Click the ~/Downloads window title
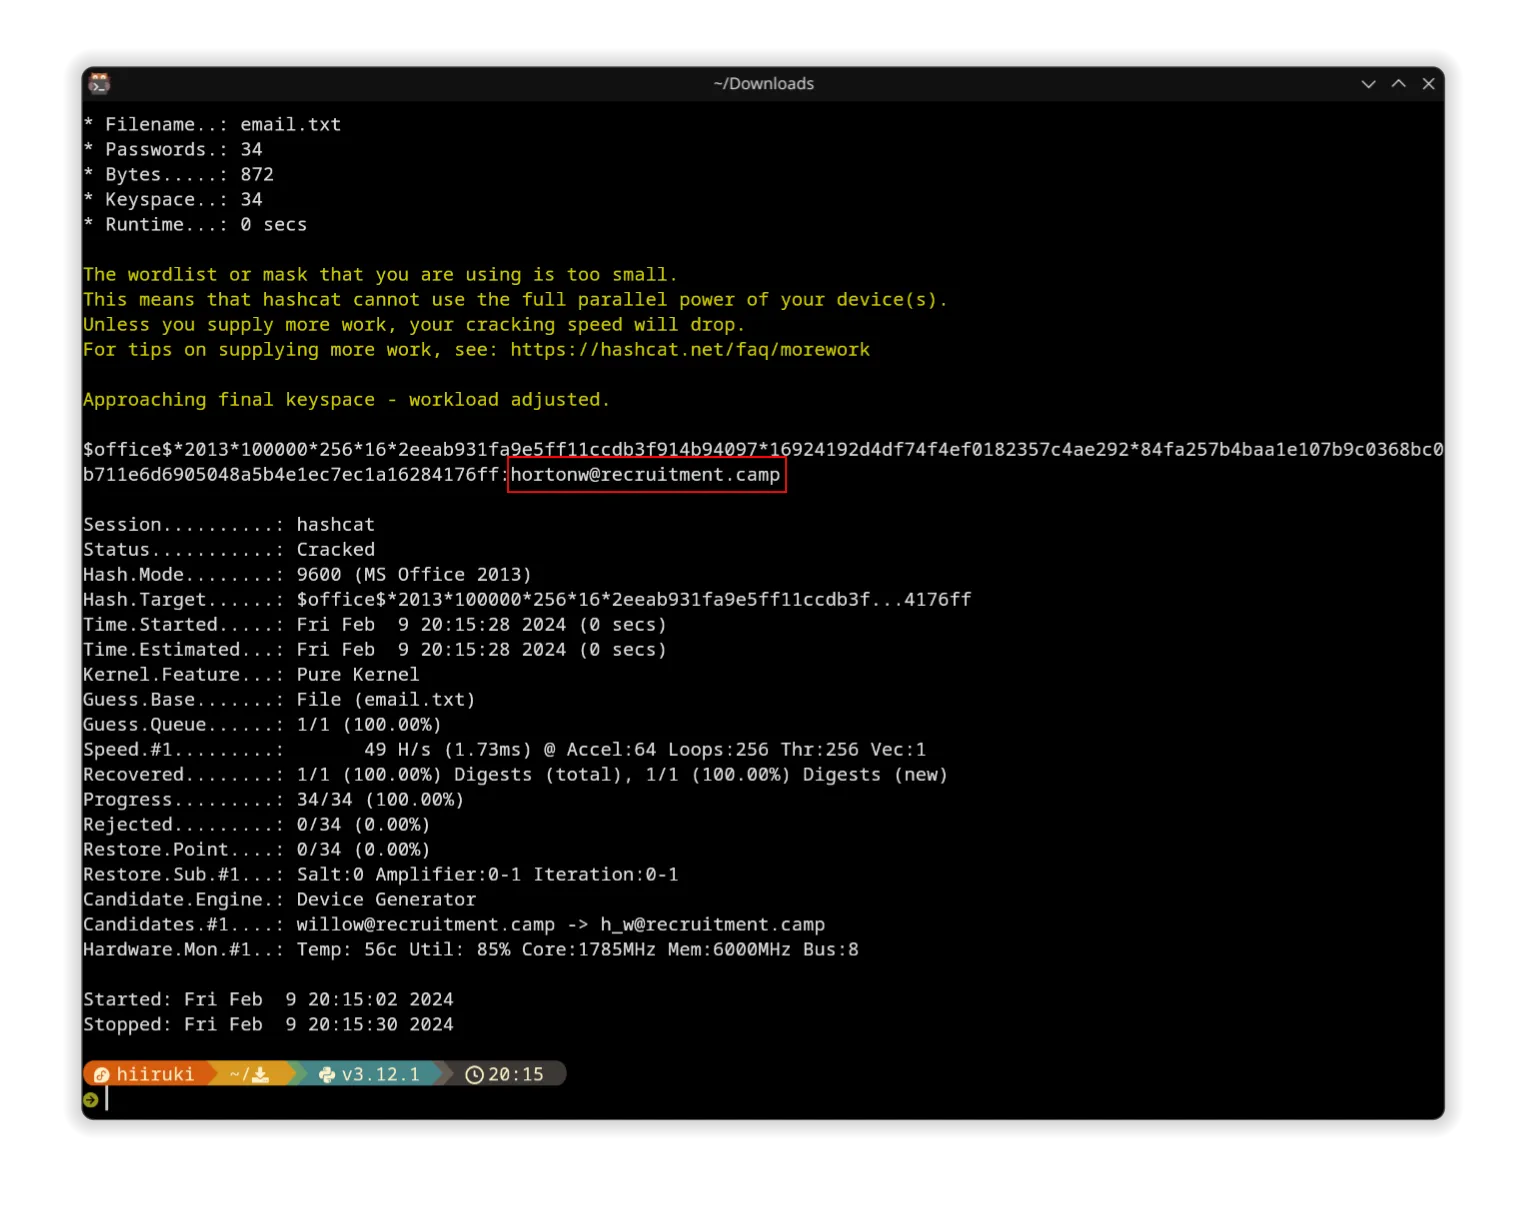The height and width of the screenshot is (1216, 1526). (x=763, y=84)
